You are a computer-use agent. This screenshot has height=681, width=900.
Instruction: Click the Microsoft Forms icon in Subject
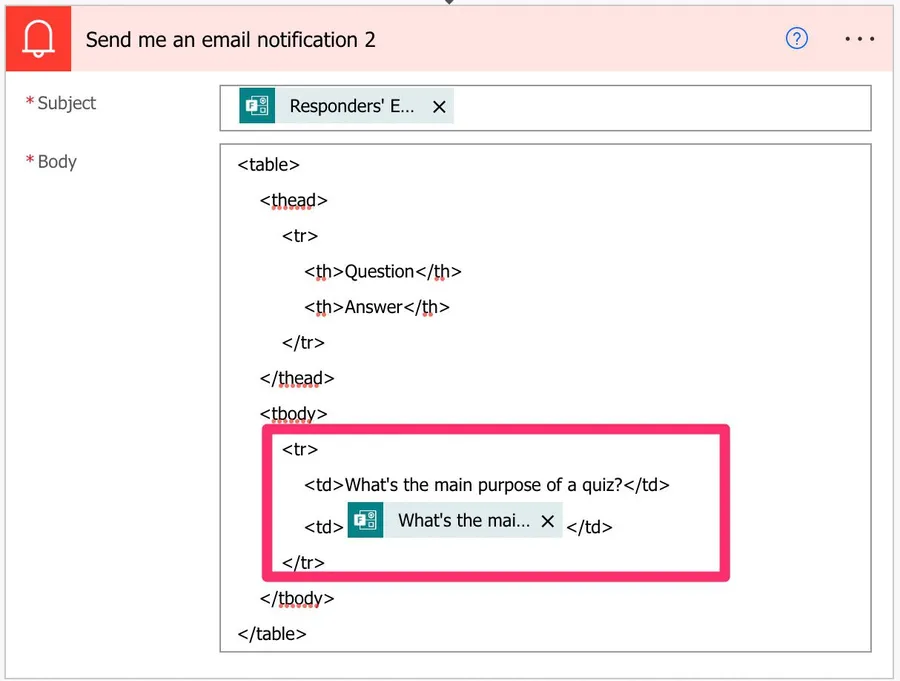click(257, 106)
